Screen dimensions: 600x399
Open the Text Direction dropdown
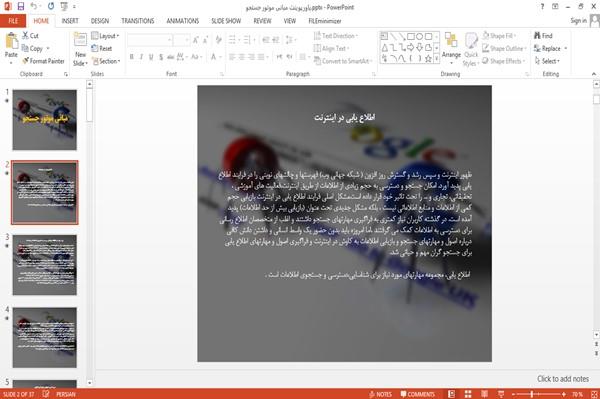[x=336, y=36]
